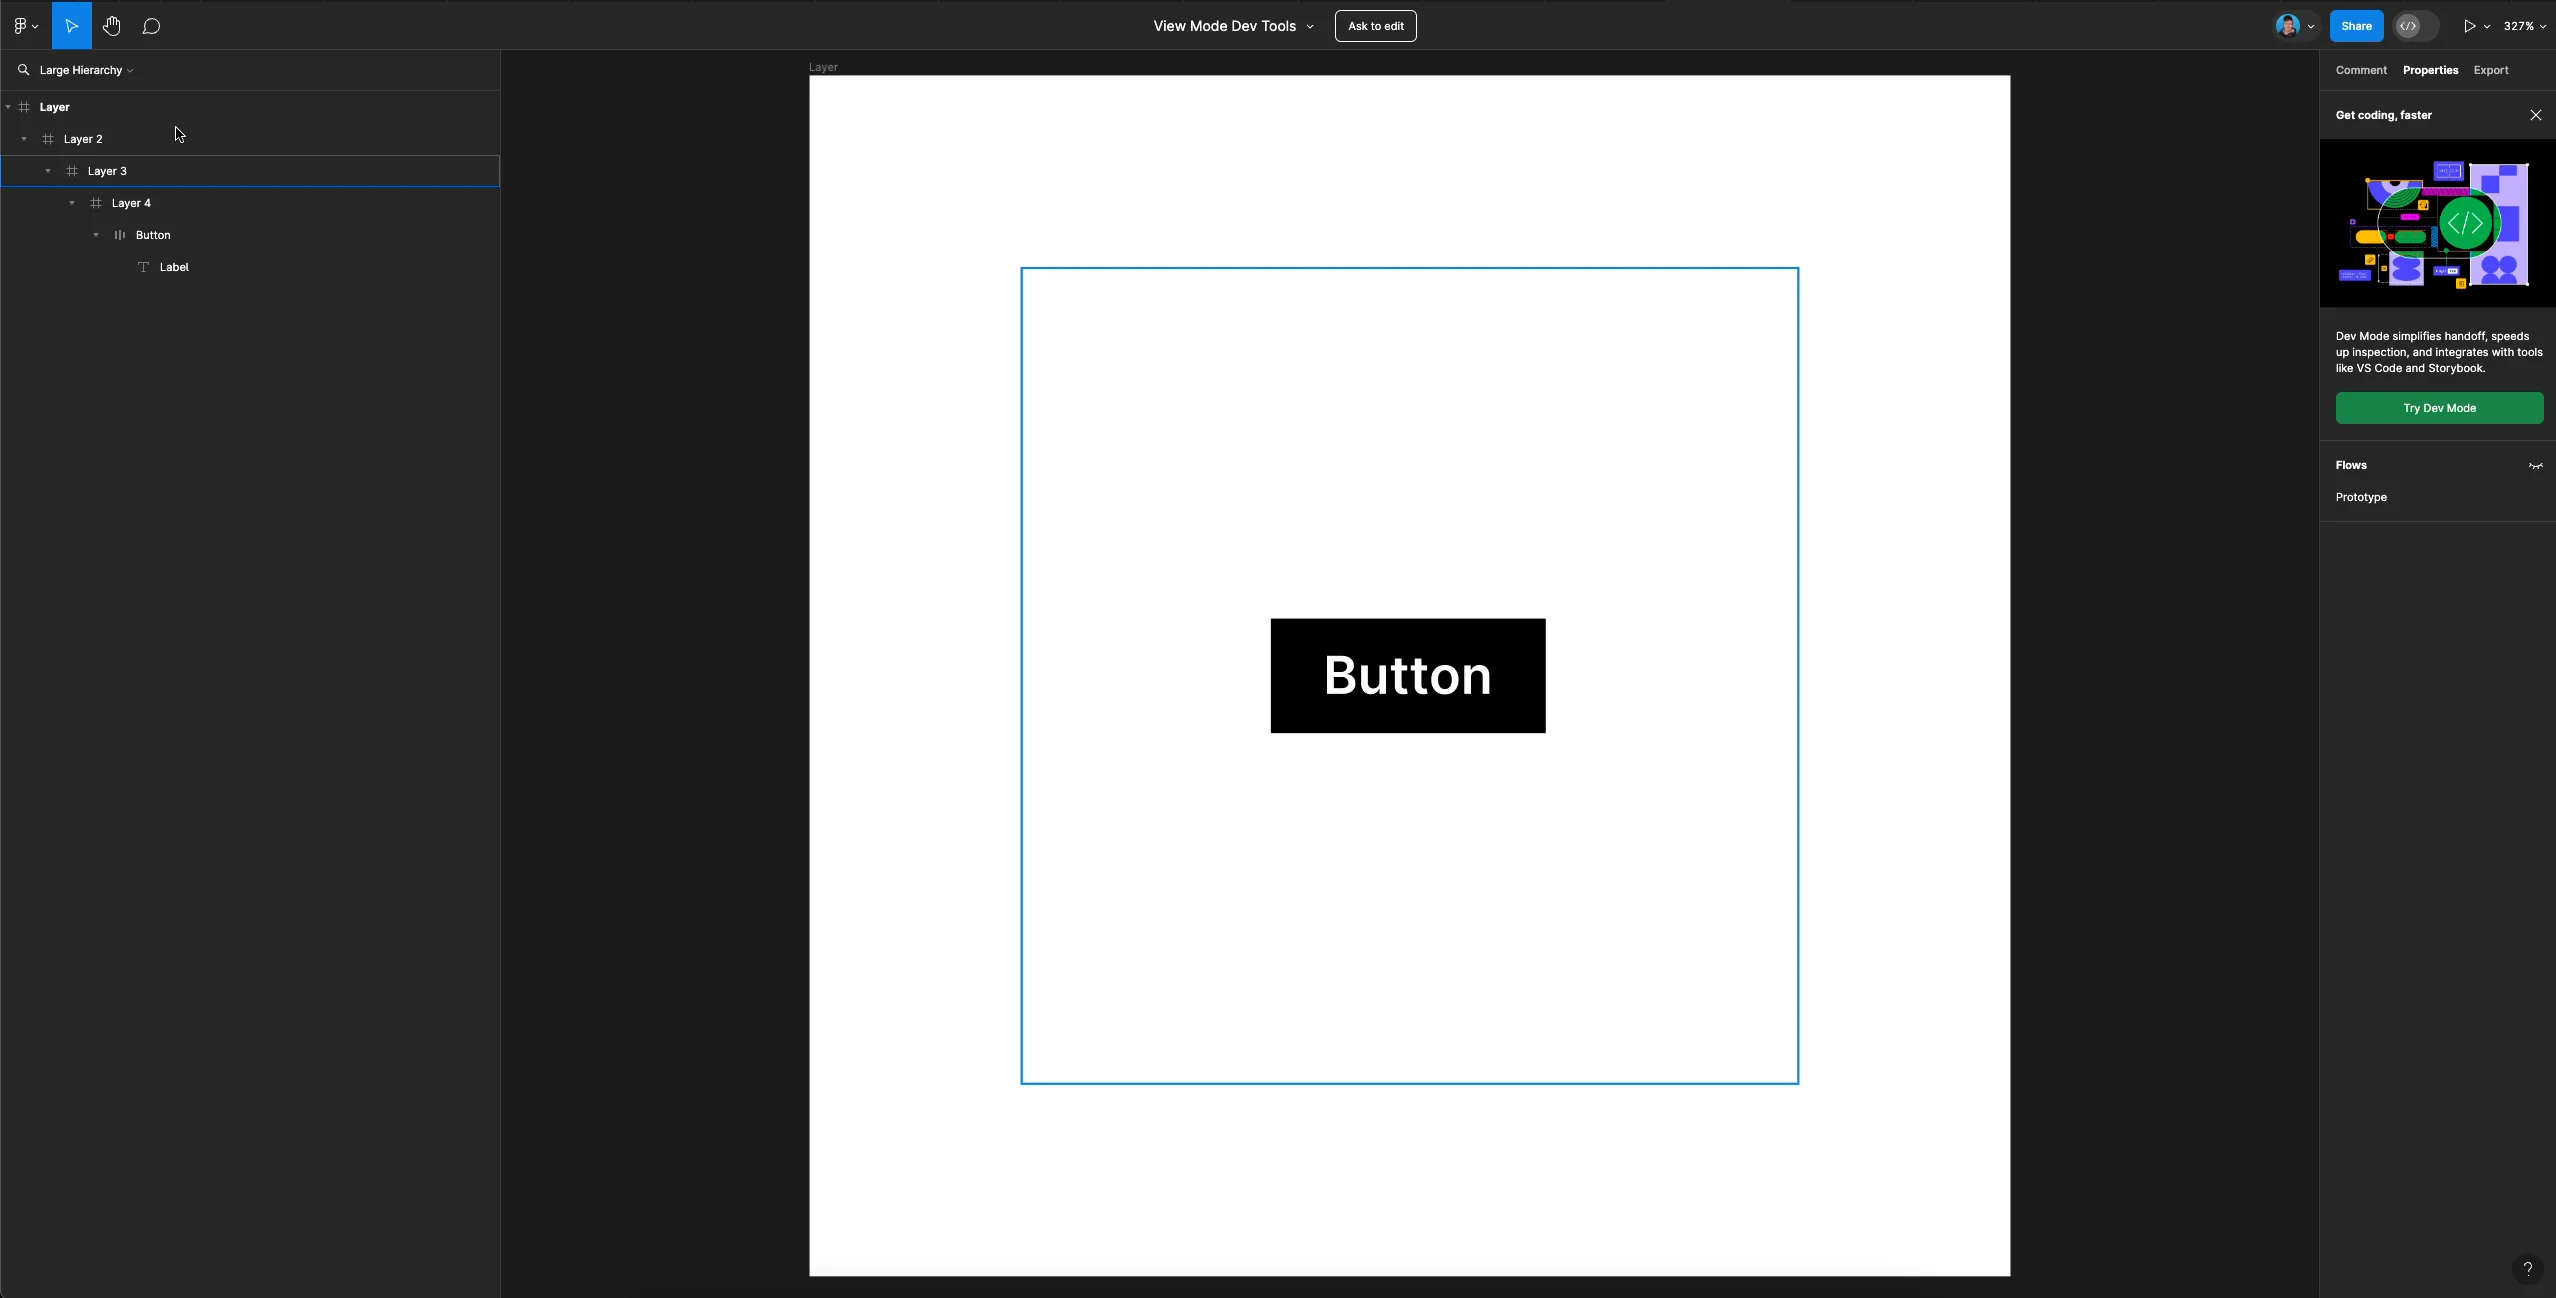Viewport: 2556px width, 1298px height.
Task: Click the user avatar icon
Action: coord(2287,26)
